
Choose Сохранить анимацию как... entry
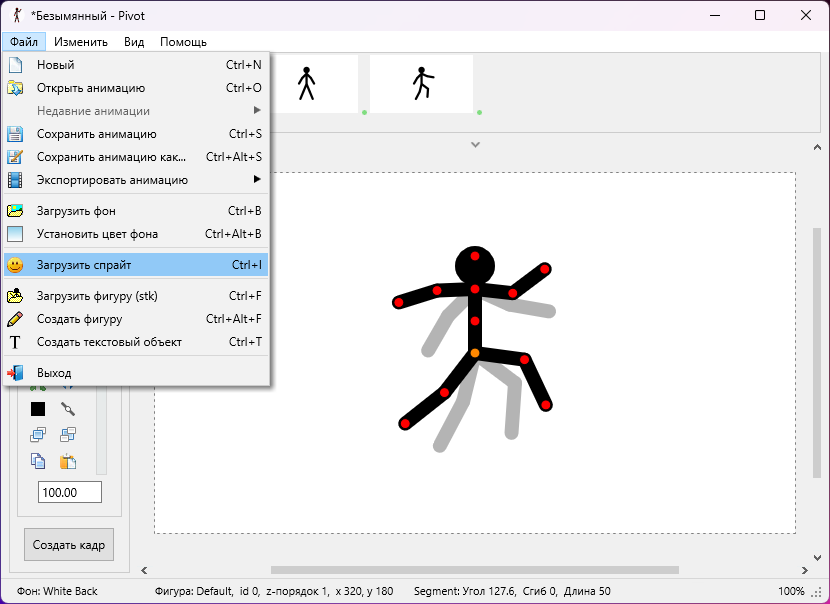point(136,157)
